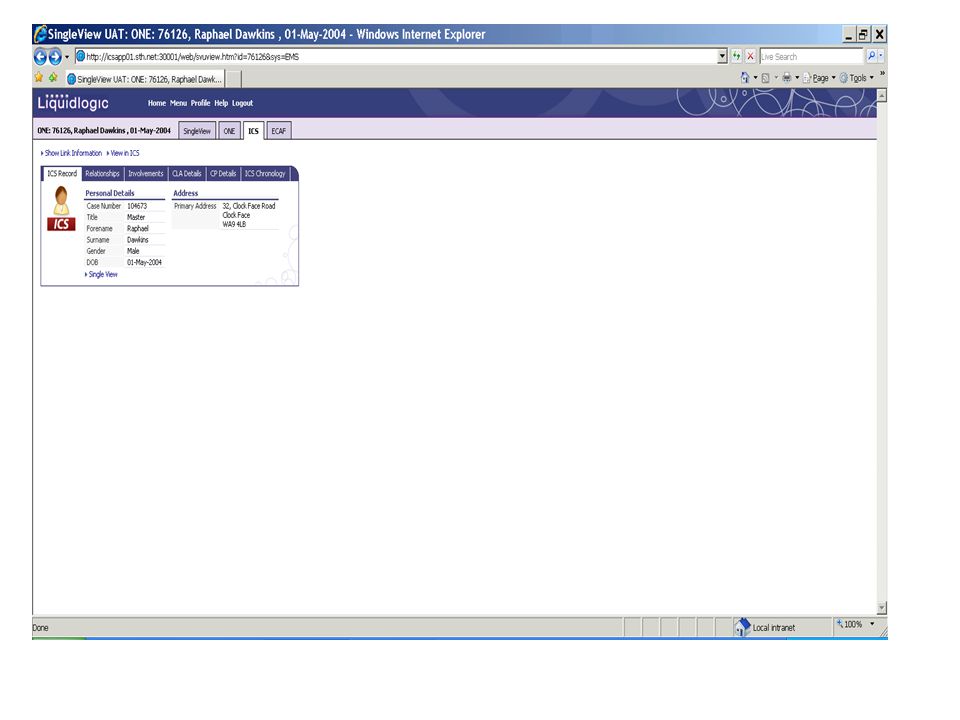The width and height of the screenshot is (960, 720).
Task: Expand the Home button dropdown arrow
Action: [755, 78]
